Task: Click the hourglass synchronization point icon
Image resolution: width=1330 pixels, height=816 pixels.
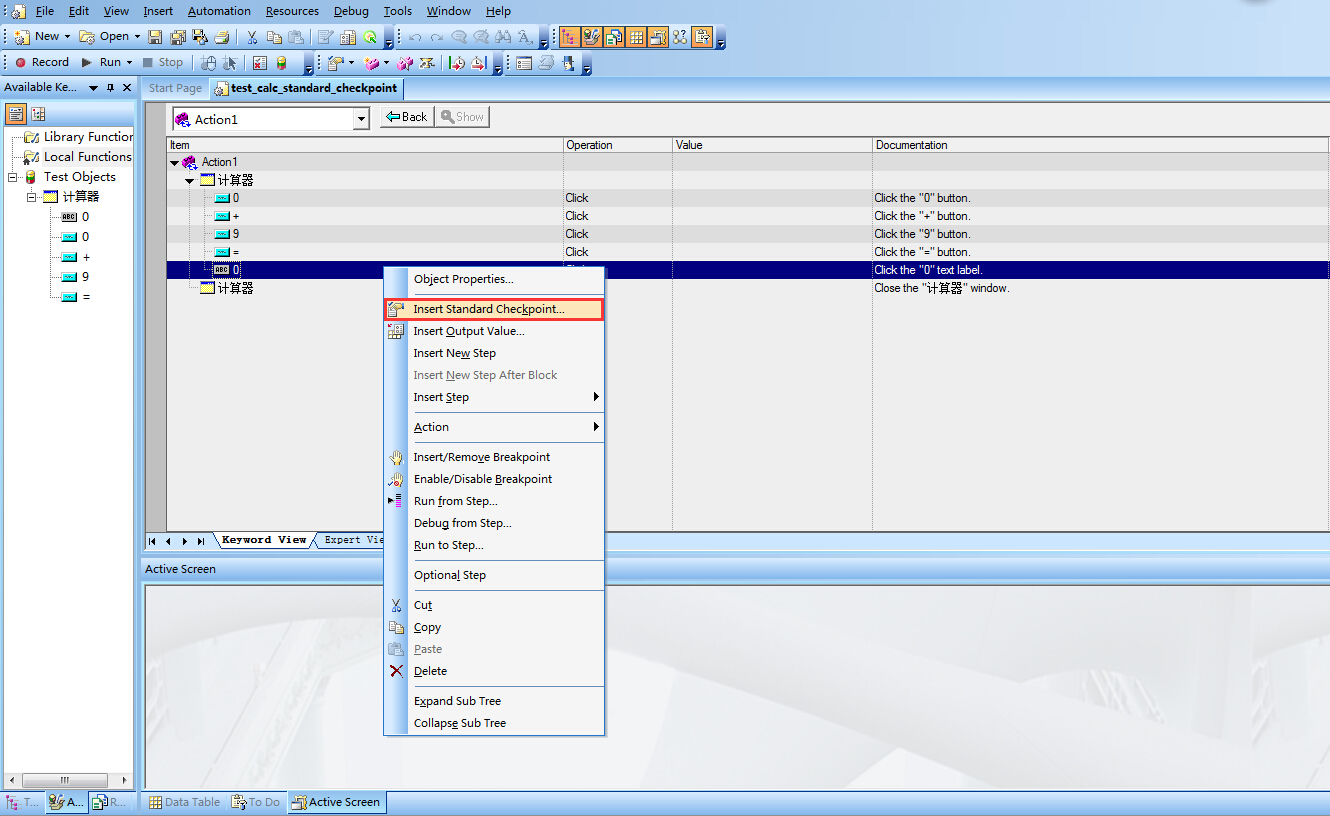Action: [x=426, y=62]
